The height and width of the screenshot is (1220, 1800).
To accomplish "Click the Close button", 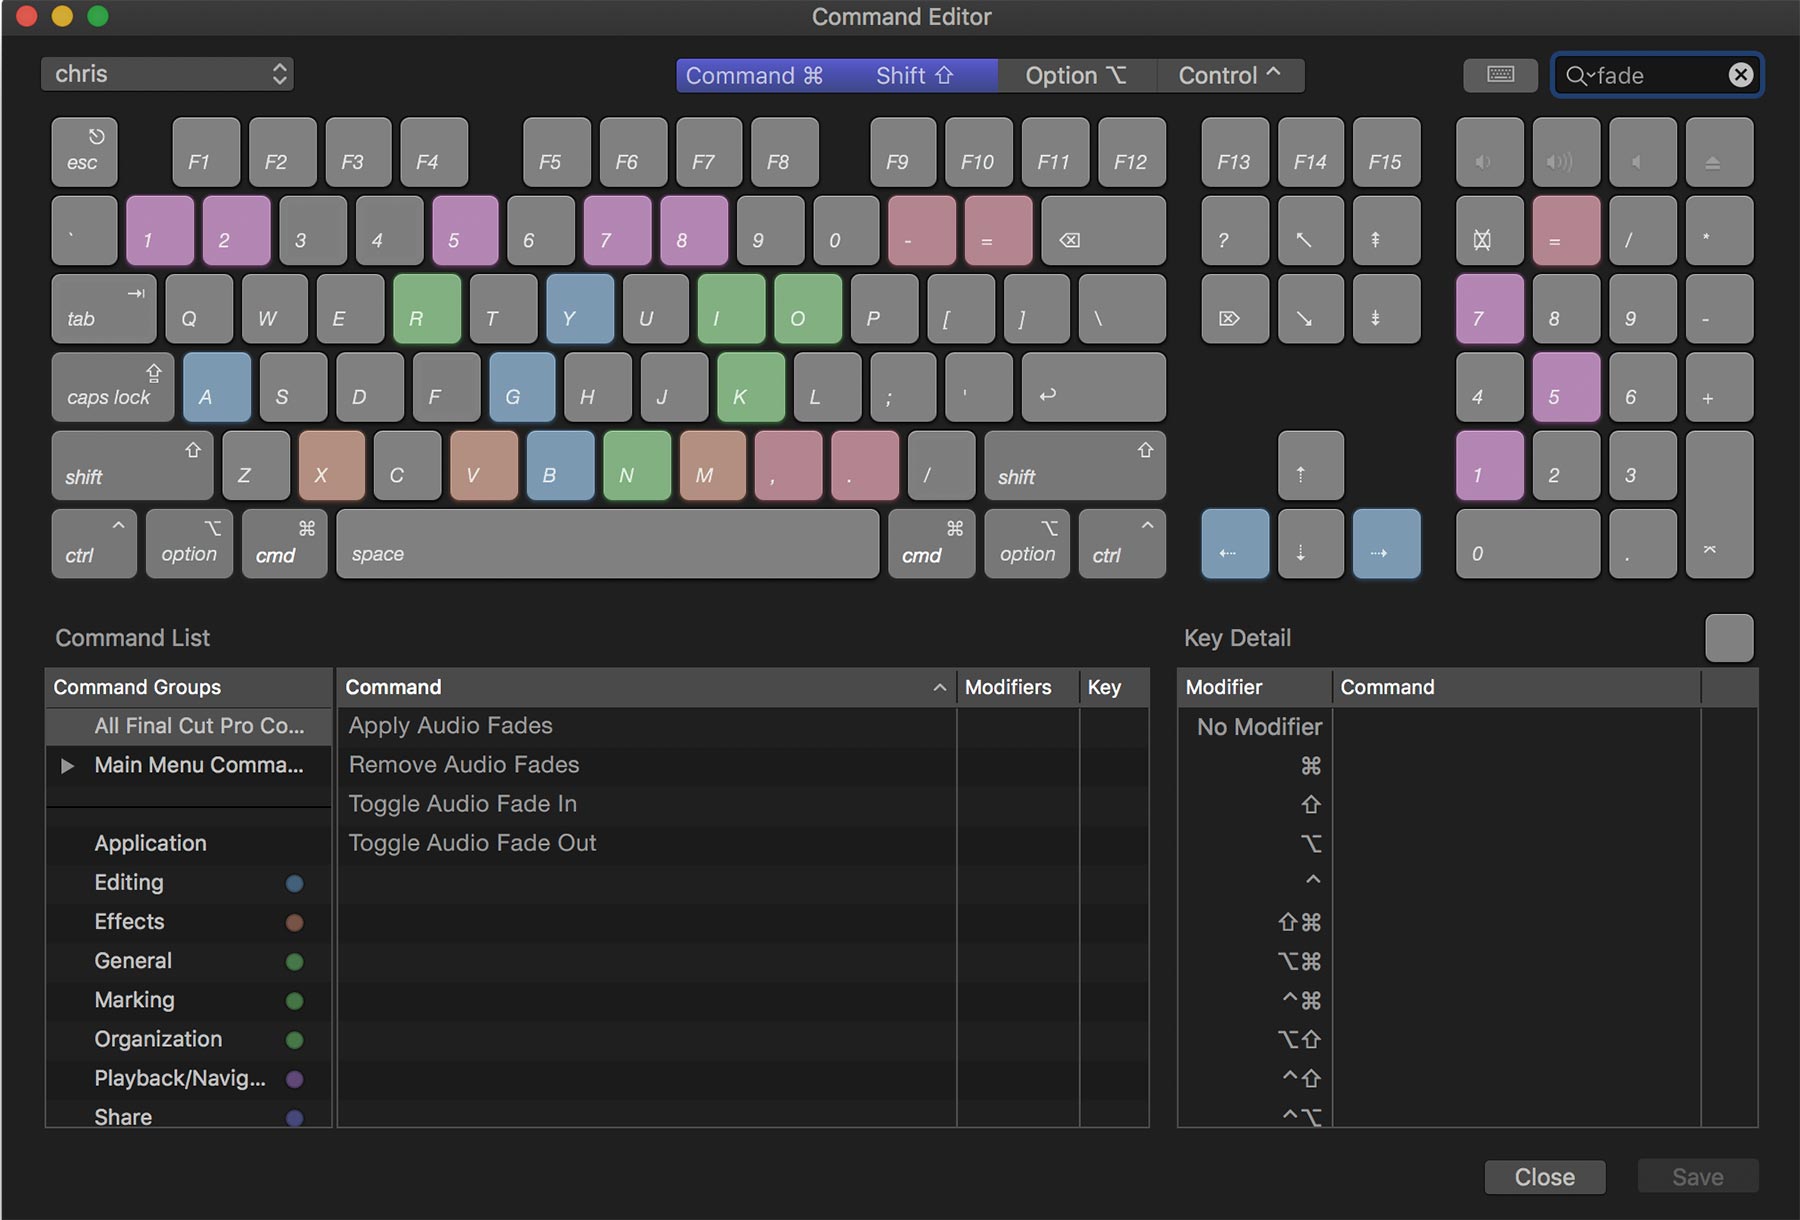I will 1545,1177.
